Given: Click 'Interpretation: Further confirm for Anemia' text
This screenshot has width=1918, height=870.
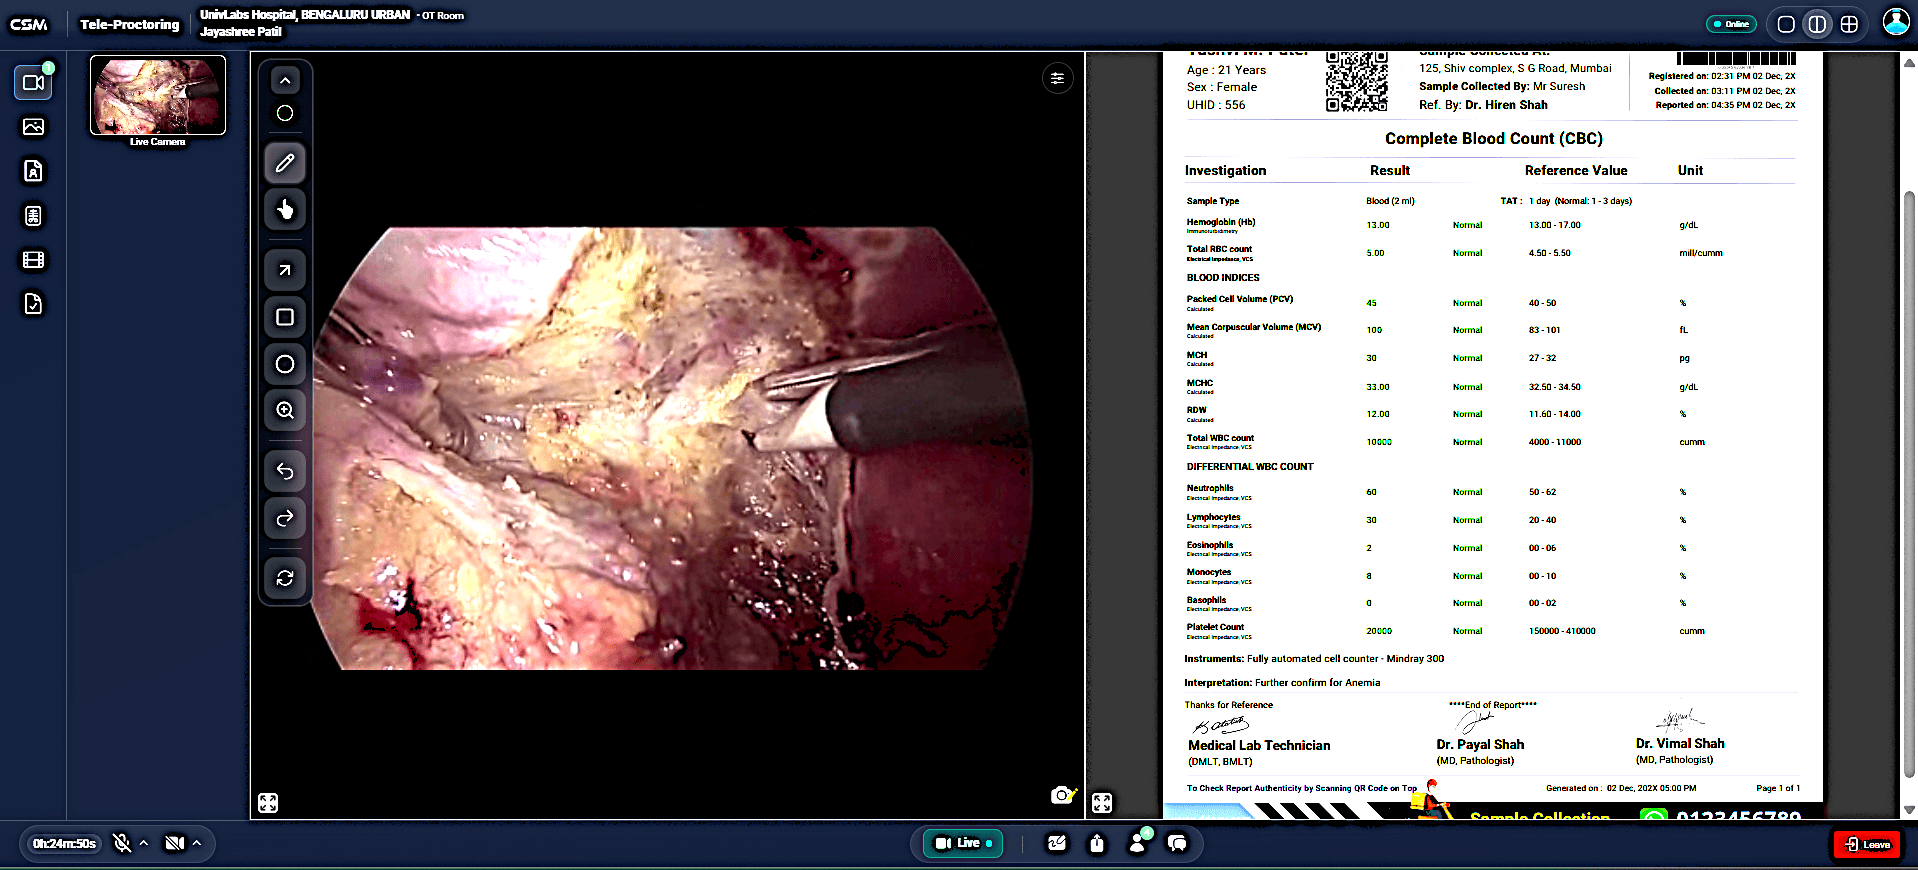Looking at the screenshot, I should pyautogui.click(x=1282, y=683).
